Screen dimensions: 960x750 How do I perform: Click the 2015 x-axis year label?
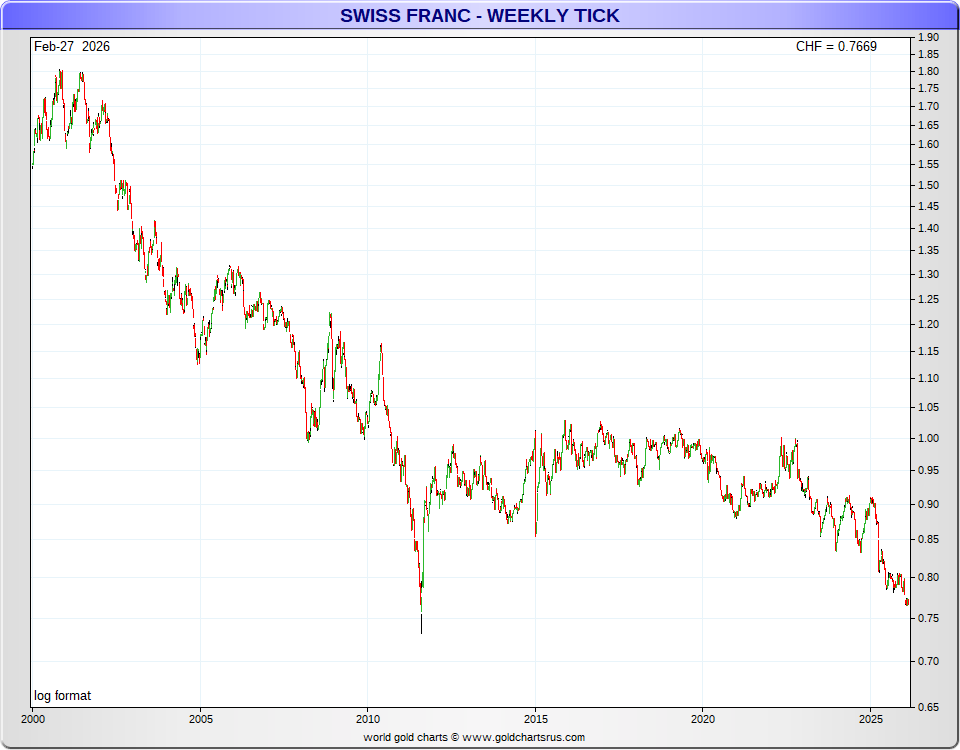[x=535, y=718]
